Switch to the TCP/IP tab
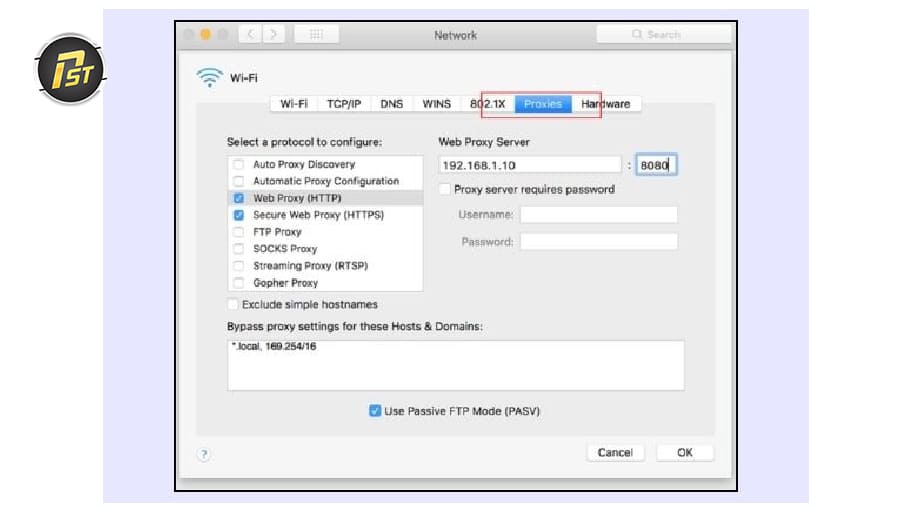This screenshot has height=513, width=912. [344, 104]
